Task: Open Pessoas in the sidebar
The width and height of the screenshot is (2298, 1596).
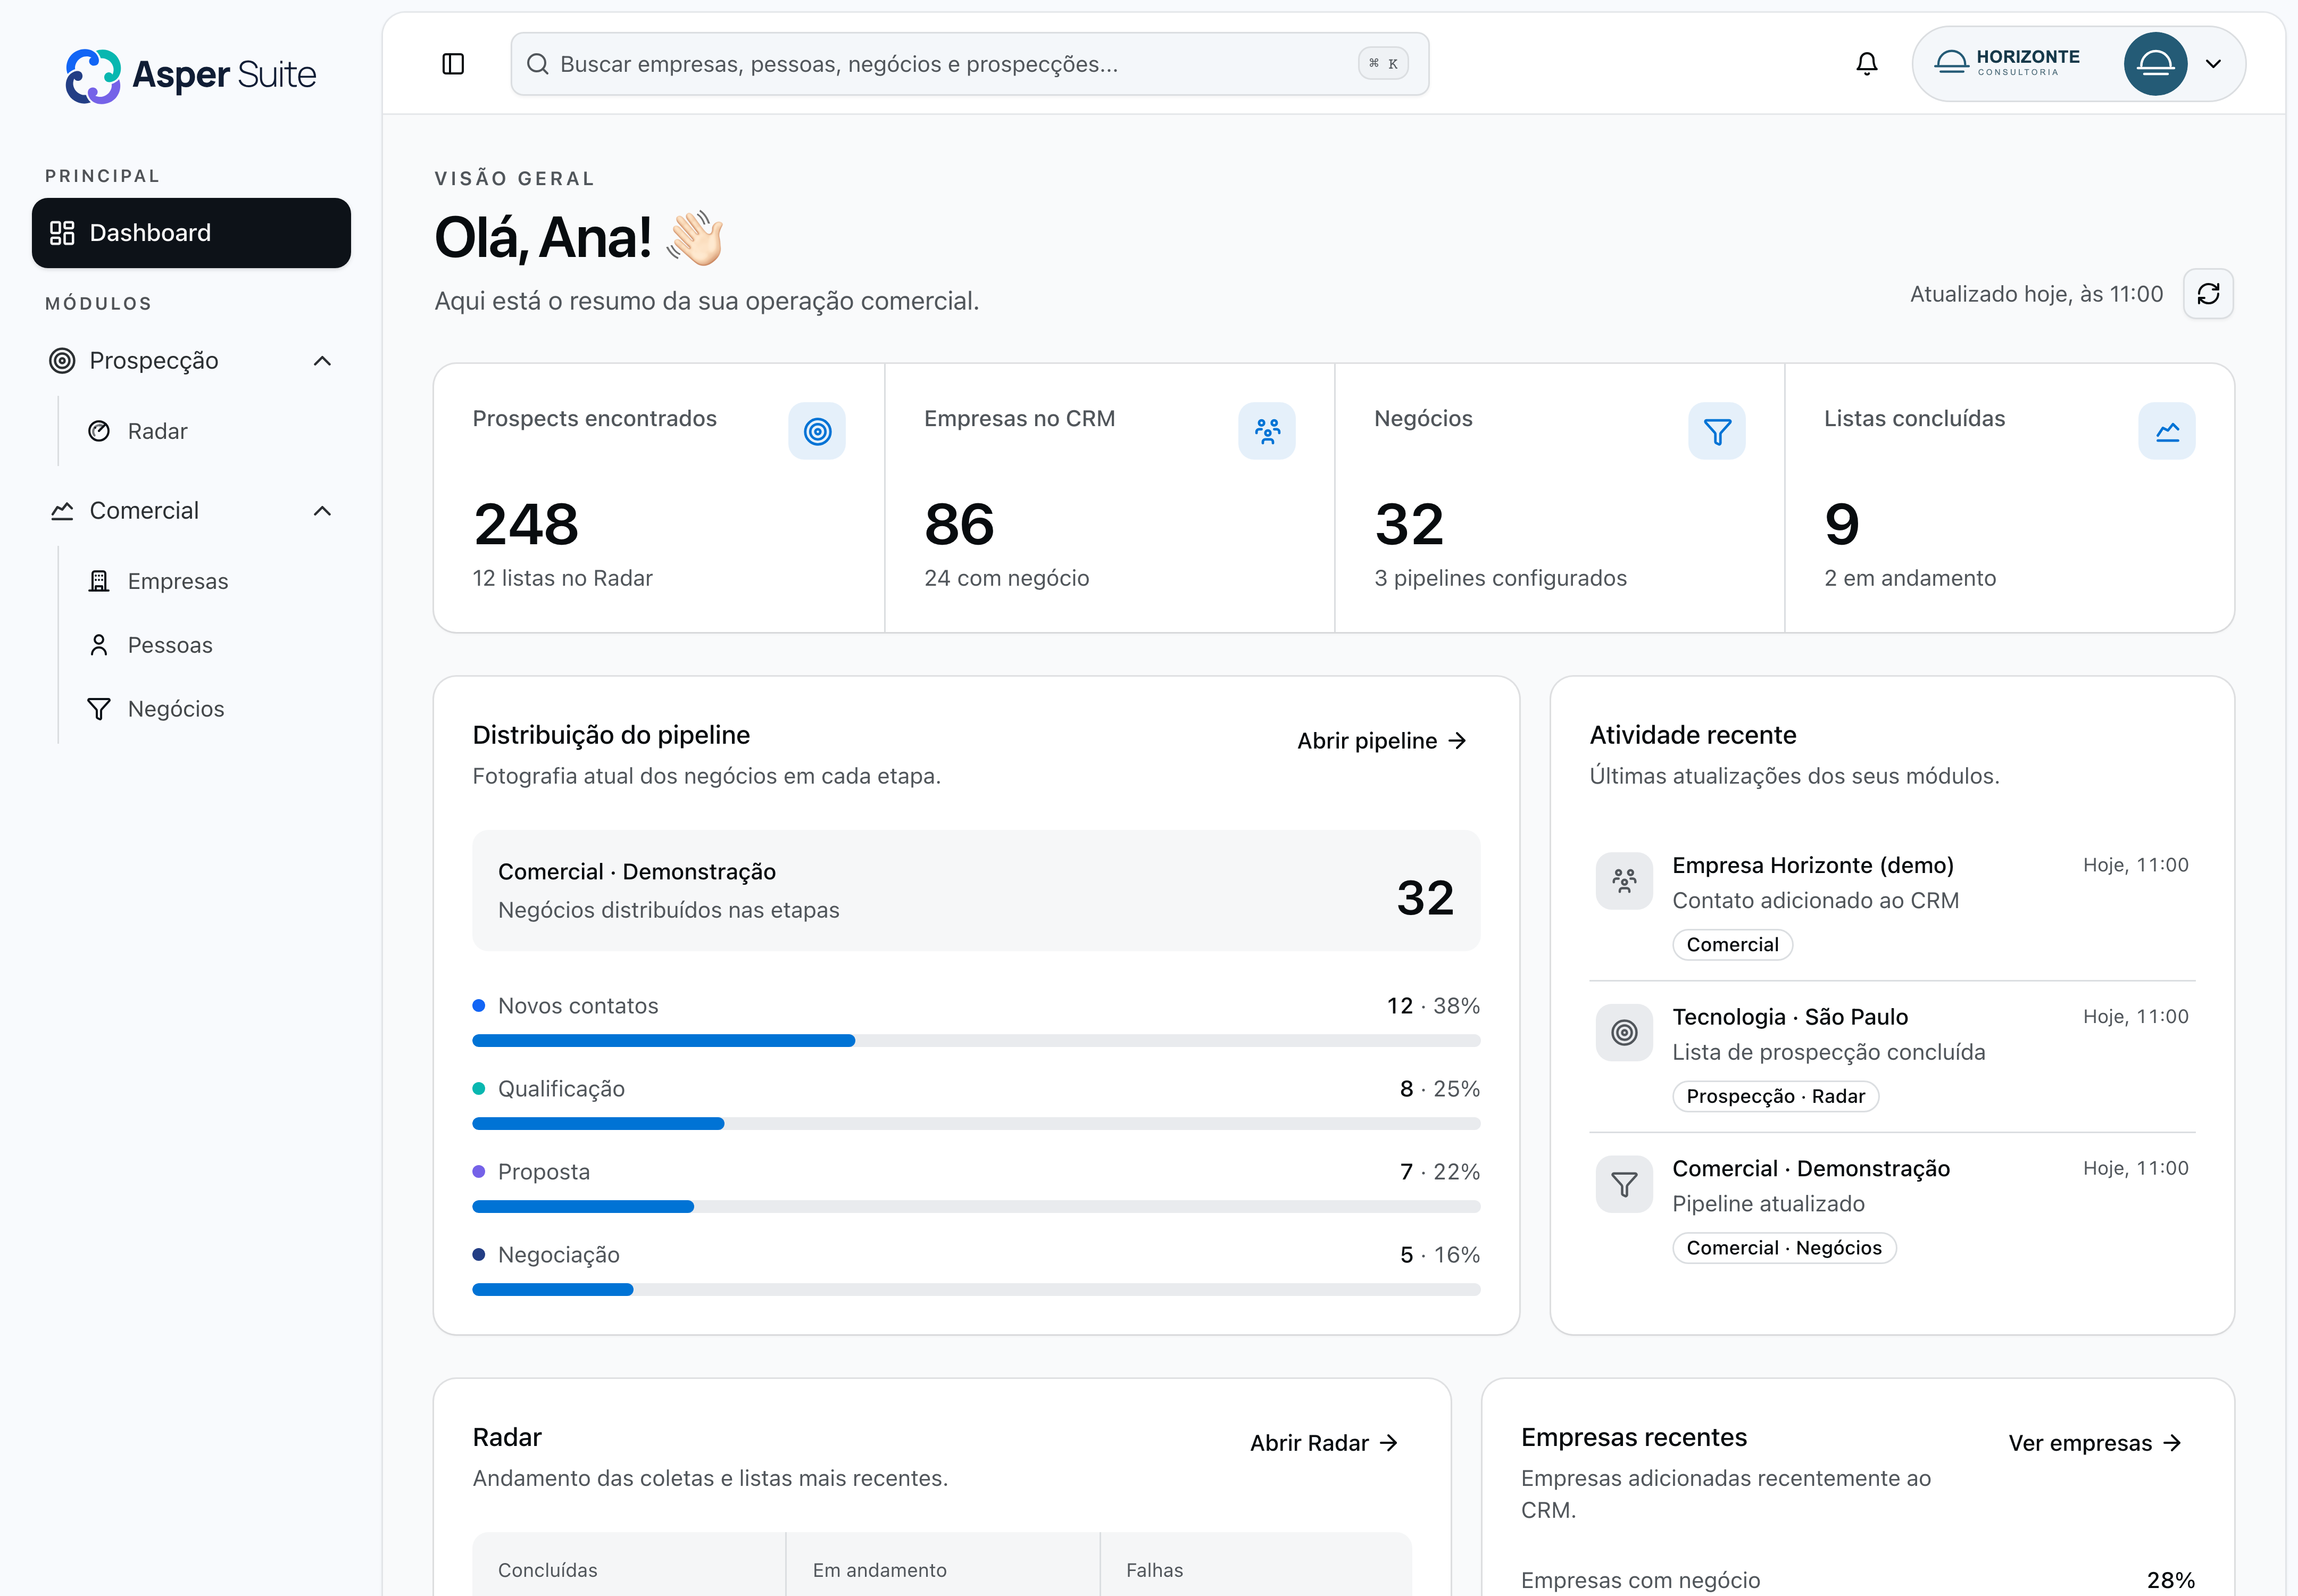Action: tap(170, 645)
